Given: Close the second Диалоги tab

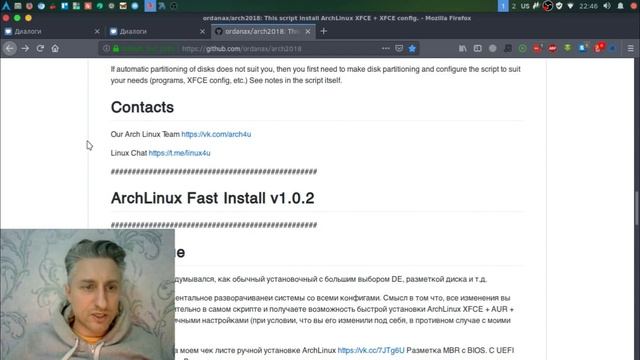Looking at the screenshot, I should [202, 31].
